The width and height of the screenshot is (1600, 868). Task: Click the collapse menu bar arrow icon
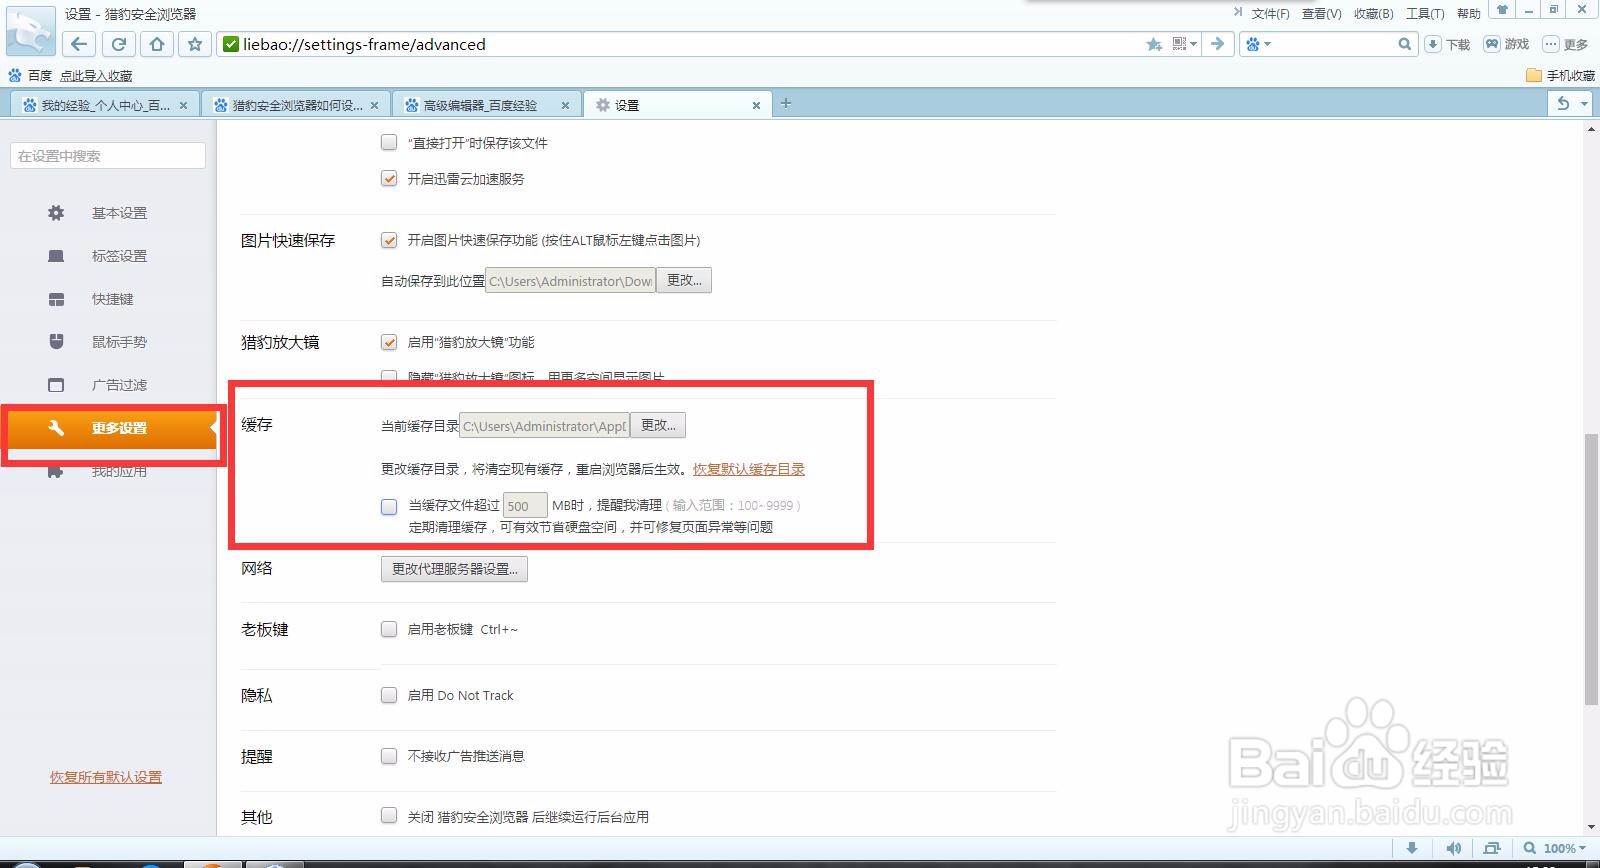coord(1237,12)
